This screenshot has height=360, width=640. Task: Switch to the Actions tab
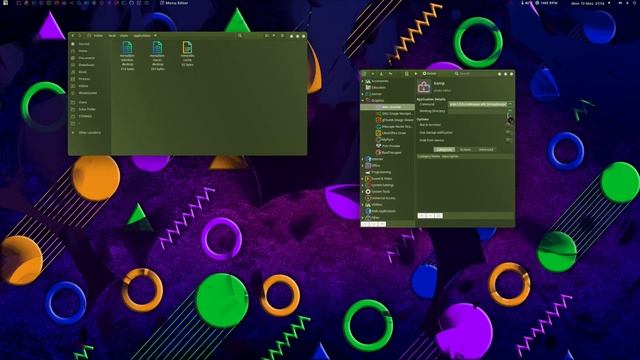point(465,150)
